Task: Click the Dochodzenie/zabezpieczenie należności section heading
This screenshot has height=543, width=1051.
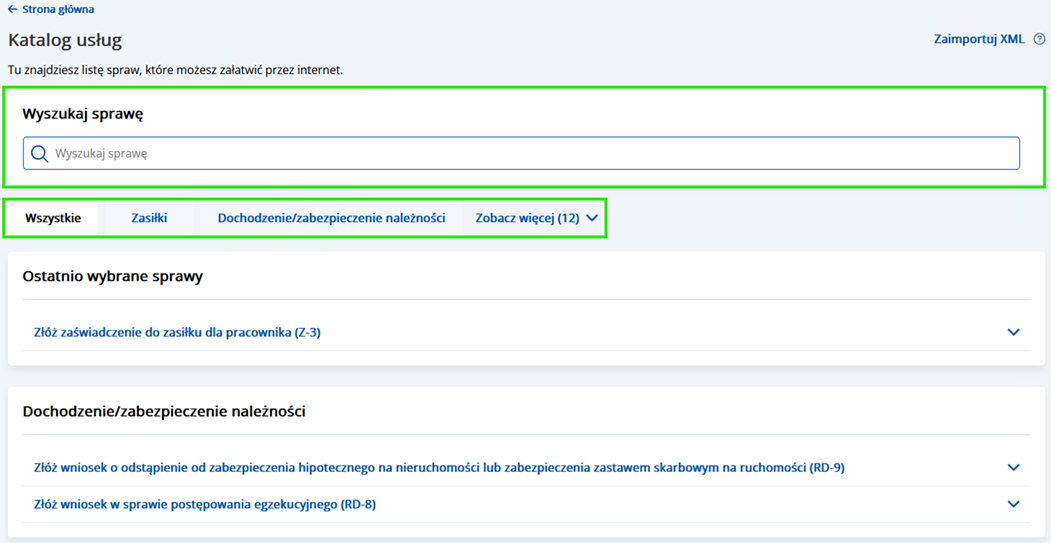Action: tap(164, 411)
